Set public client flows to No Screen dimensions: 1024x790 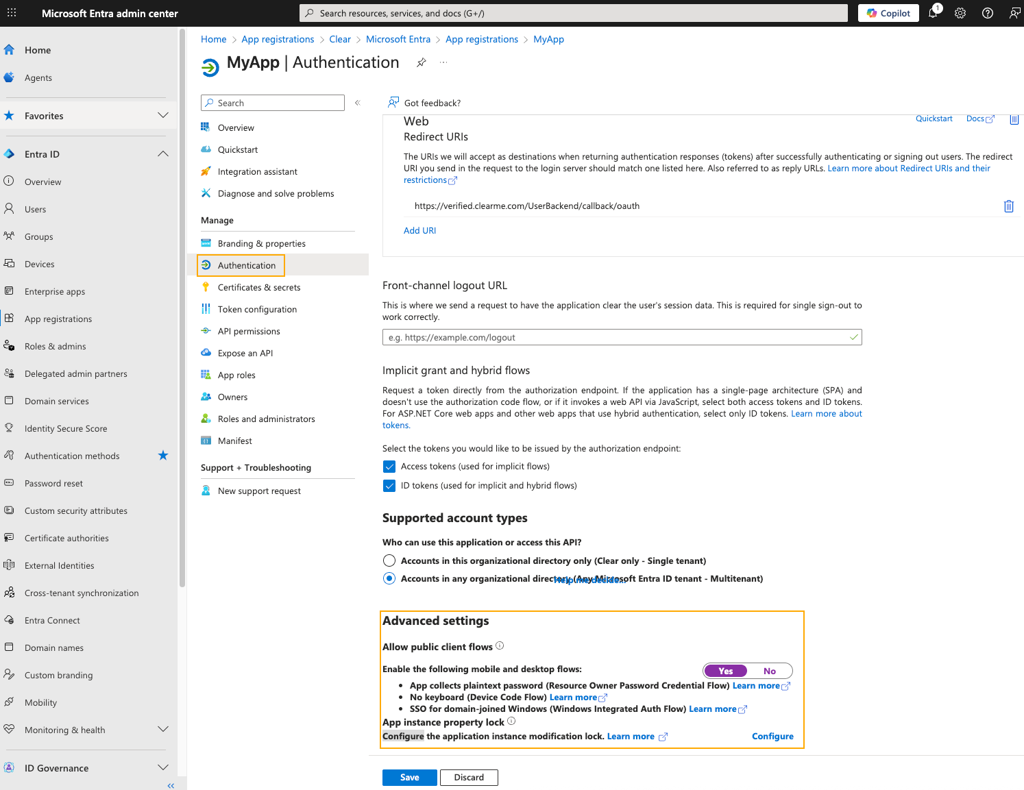coord(770,671)
